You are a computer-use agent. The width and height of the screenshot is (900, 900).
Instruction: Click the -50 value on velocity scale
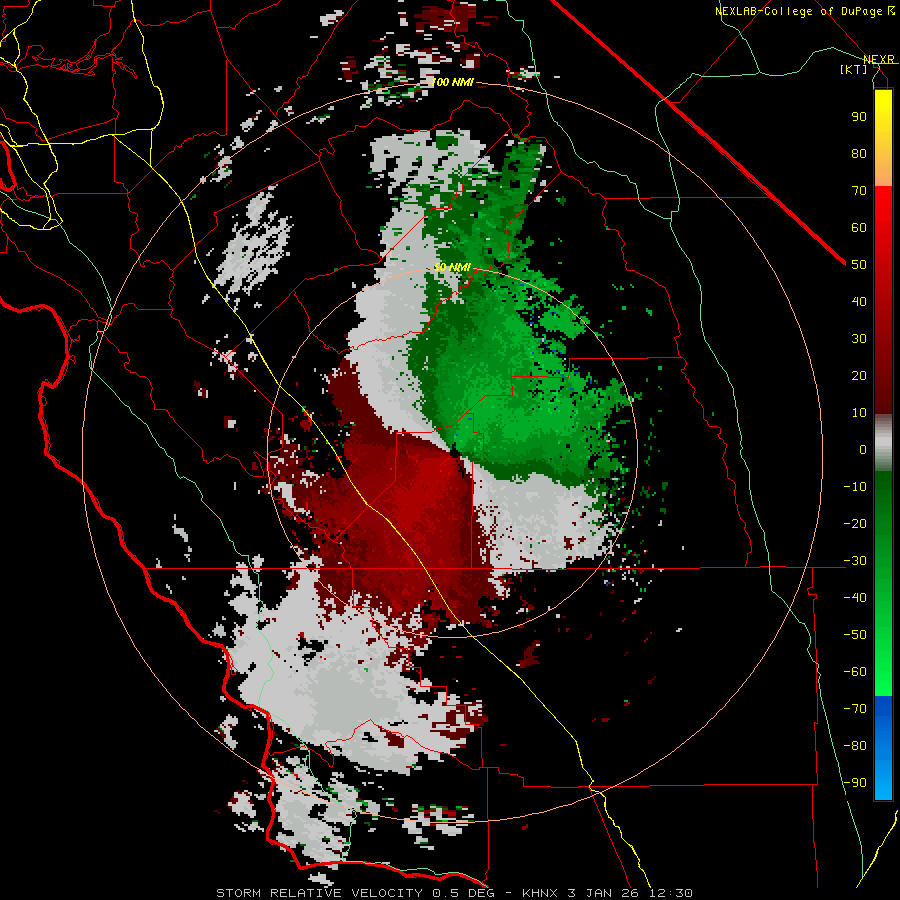pyautogui.click(x=855, y=635)
